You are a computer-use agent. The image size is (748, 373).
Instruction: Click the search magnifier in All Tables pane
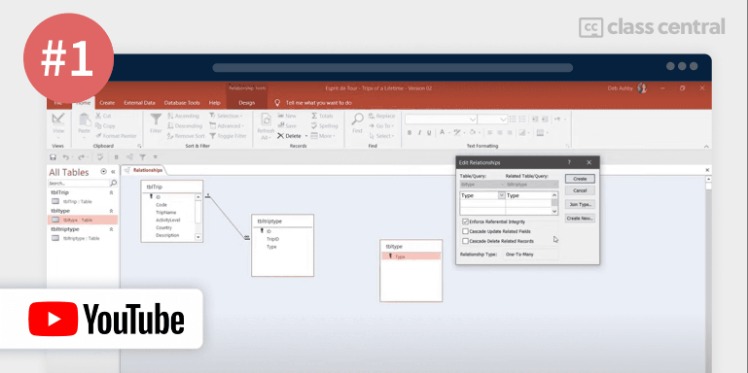pos(113,183)
